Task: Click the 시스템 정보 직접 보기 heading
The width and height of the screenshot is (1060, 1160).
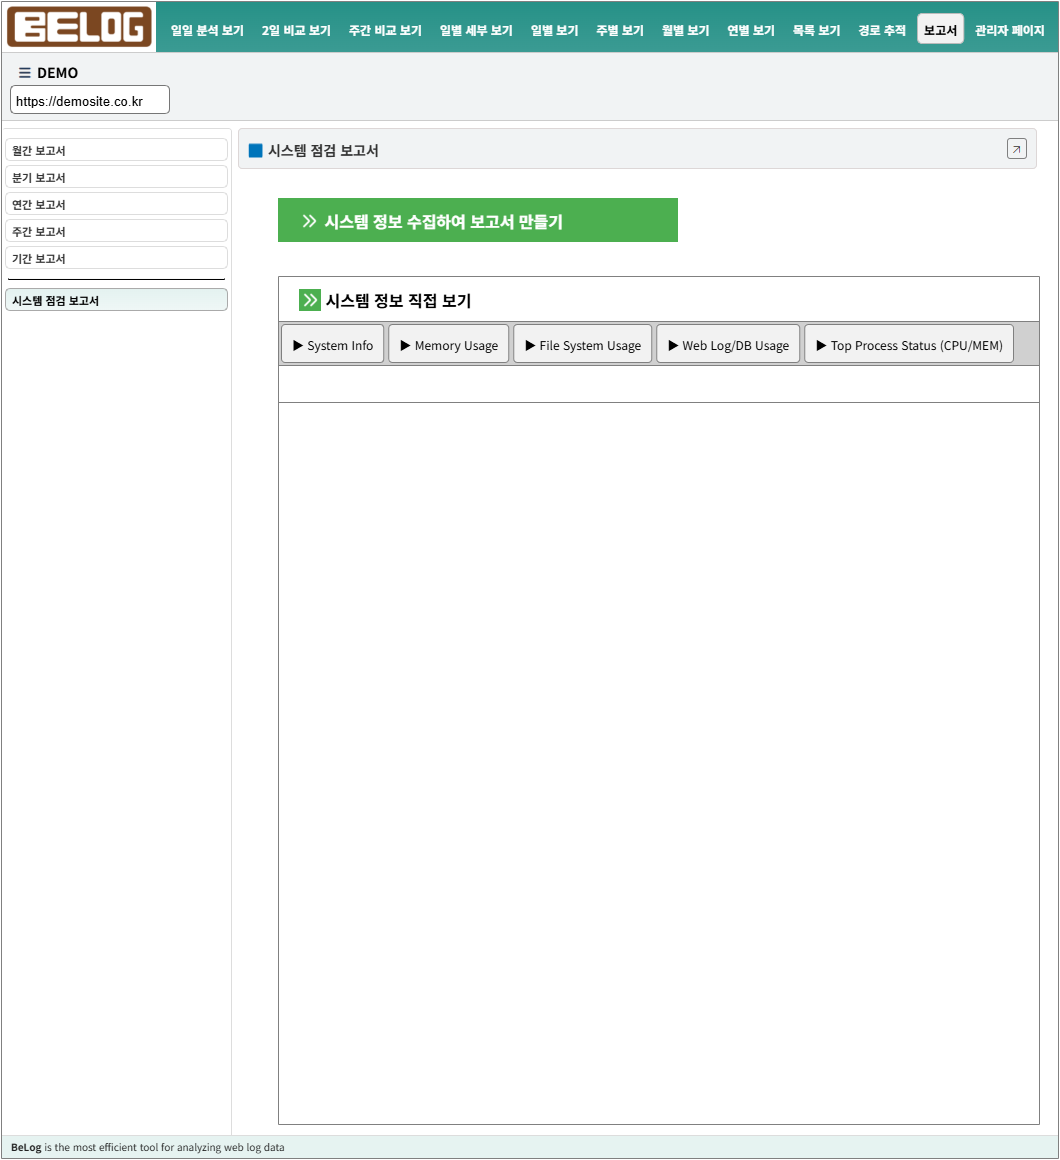Action: tap(398, 300)
